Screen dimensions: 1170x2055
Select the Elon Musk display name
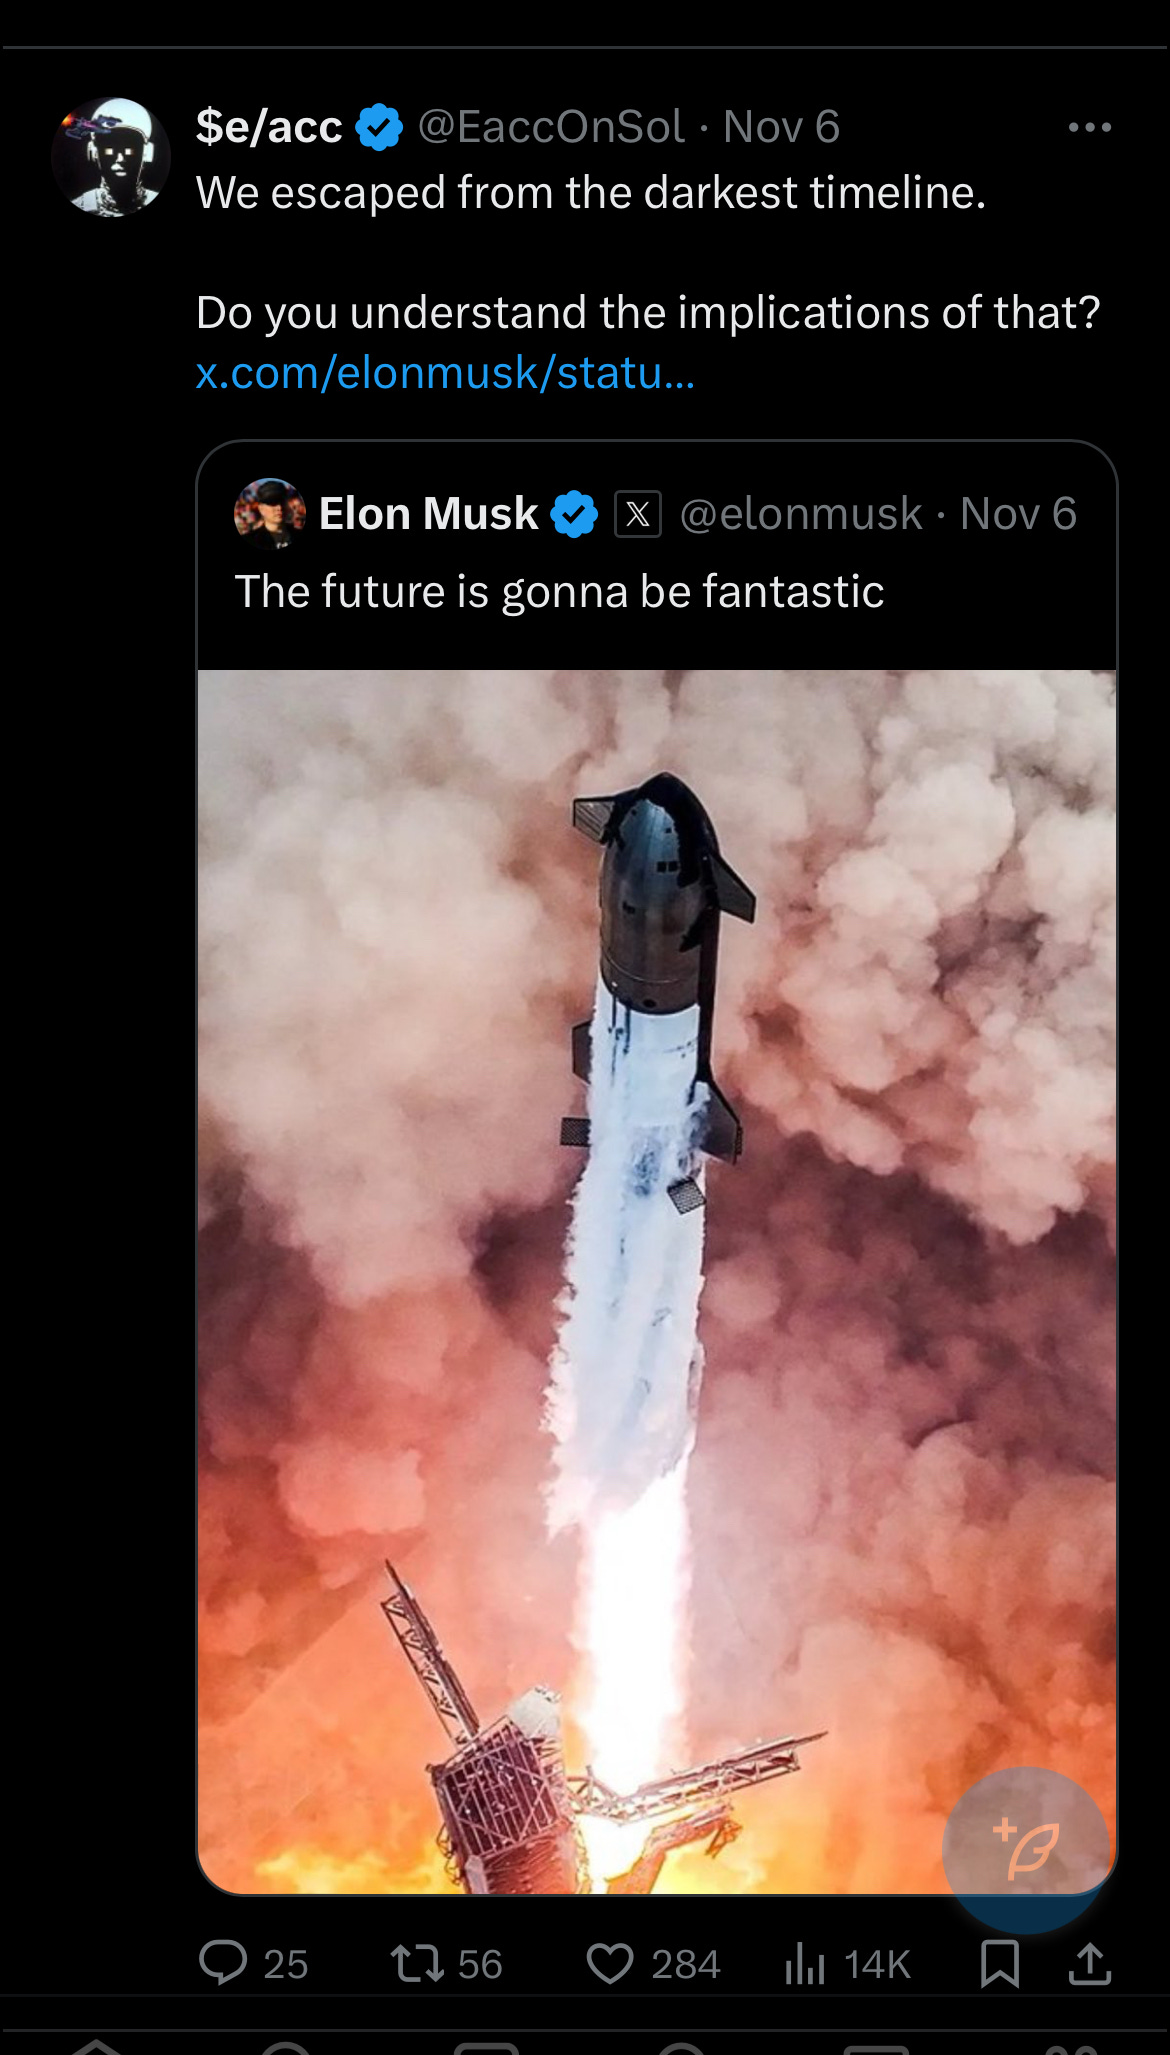[428, 514]
